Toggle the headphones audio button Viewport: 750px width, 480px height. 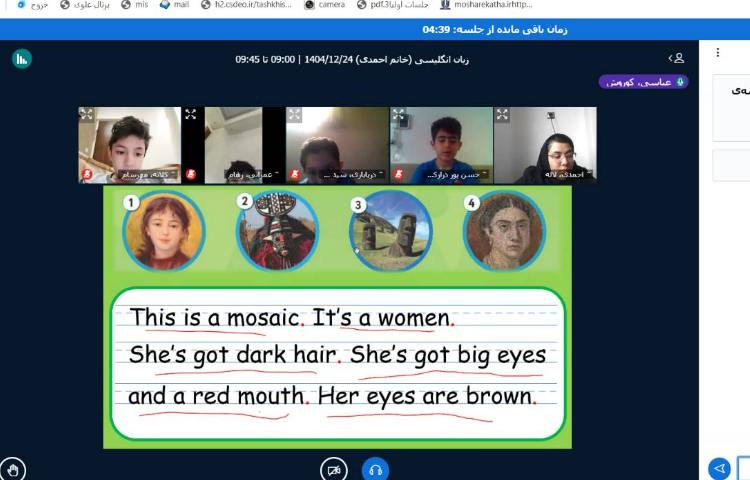(375, 470)
